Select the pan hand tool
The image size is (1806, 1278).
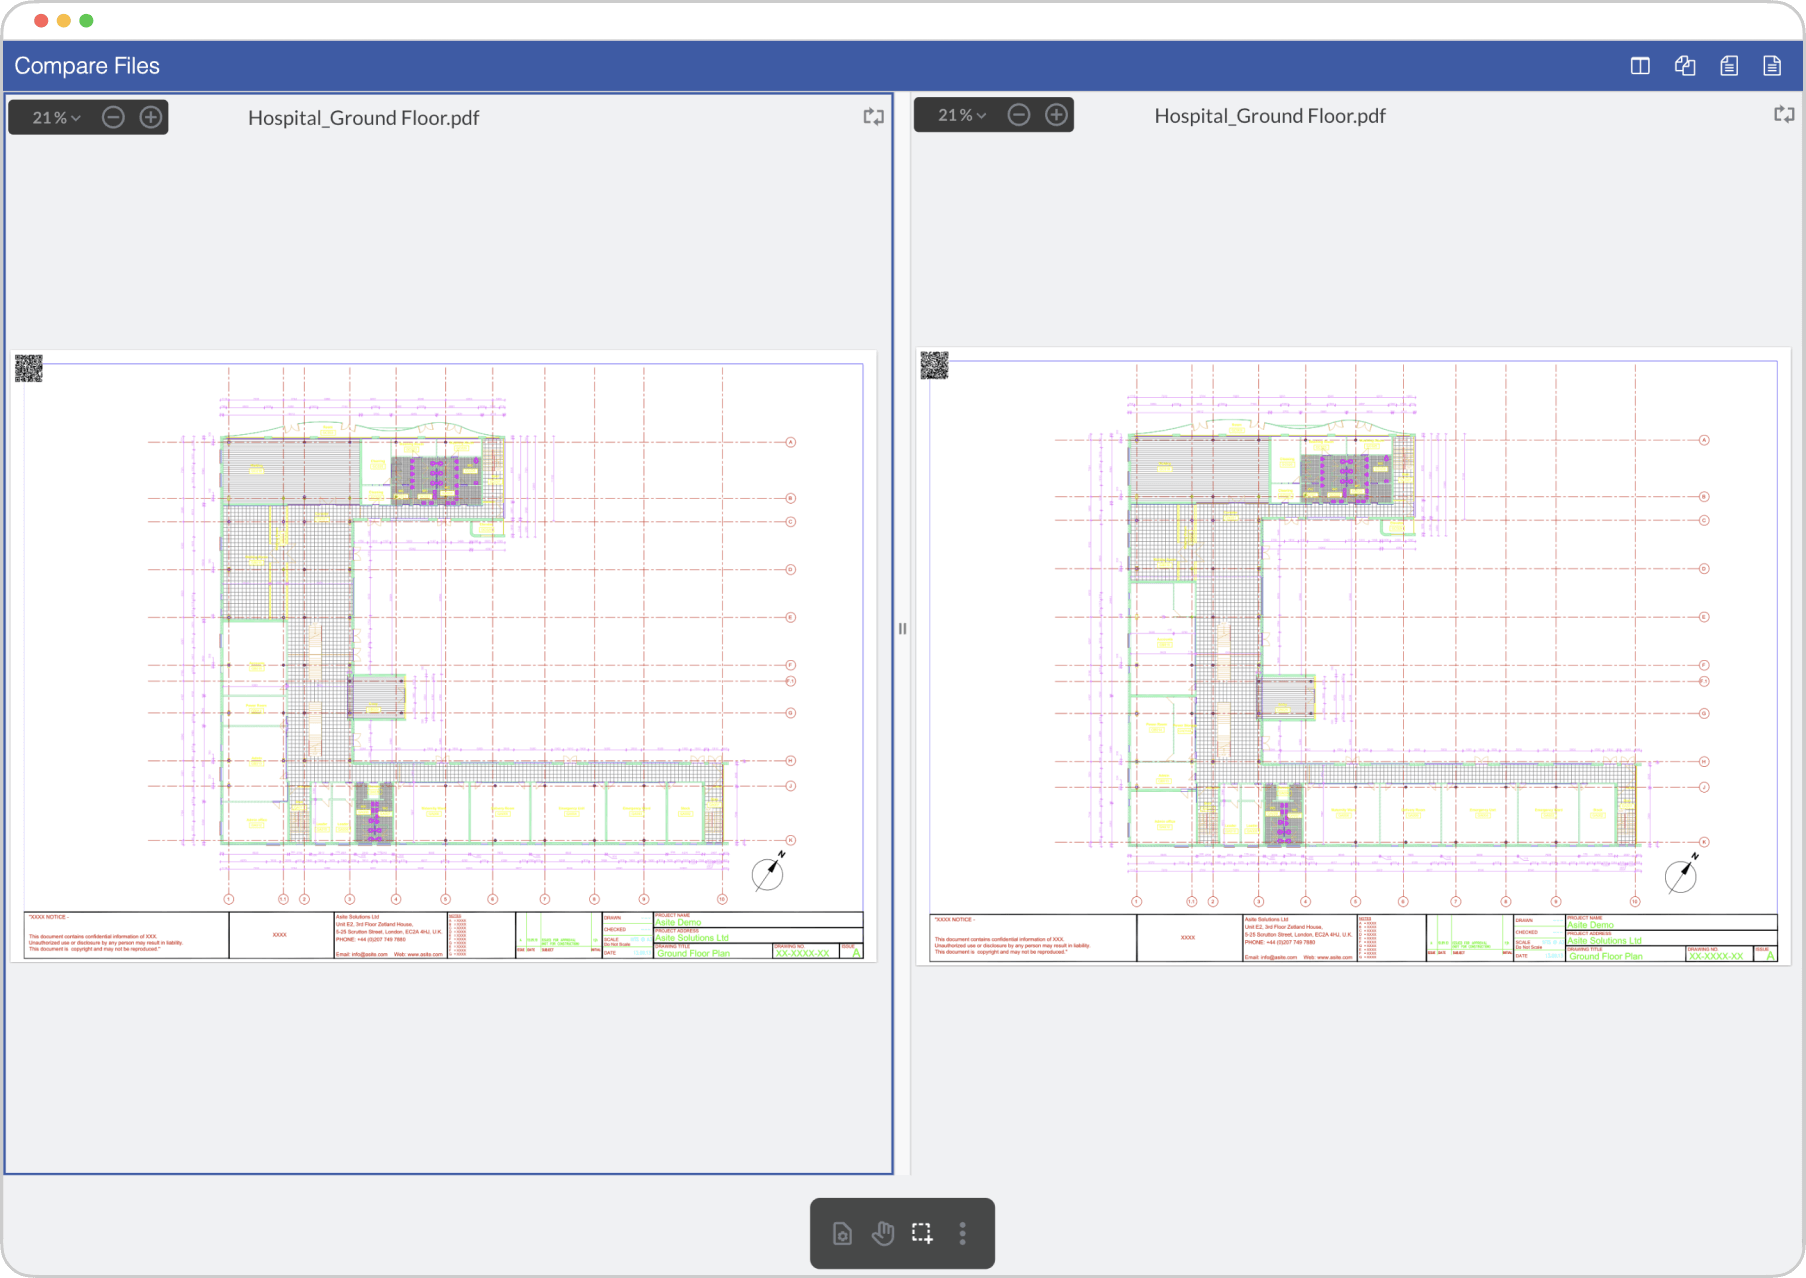(x=882, y=1234)
